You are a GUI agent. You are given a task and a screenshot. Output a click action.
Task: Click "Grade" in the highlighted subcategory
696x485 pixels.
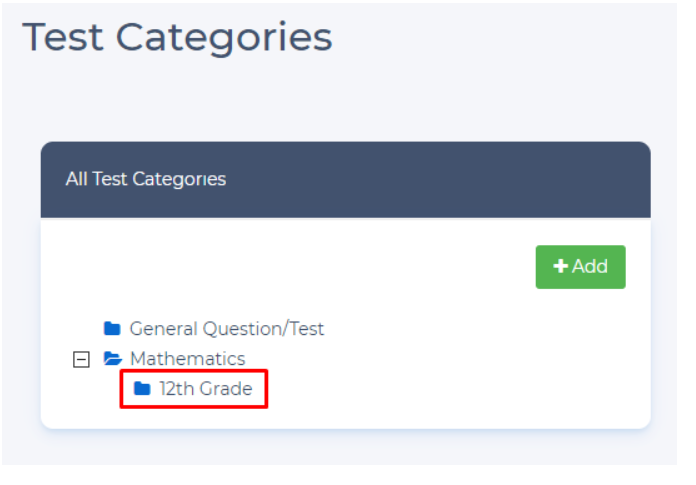225,389
